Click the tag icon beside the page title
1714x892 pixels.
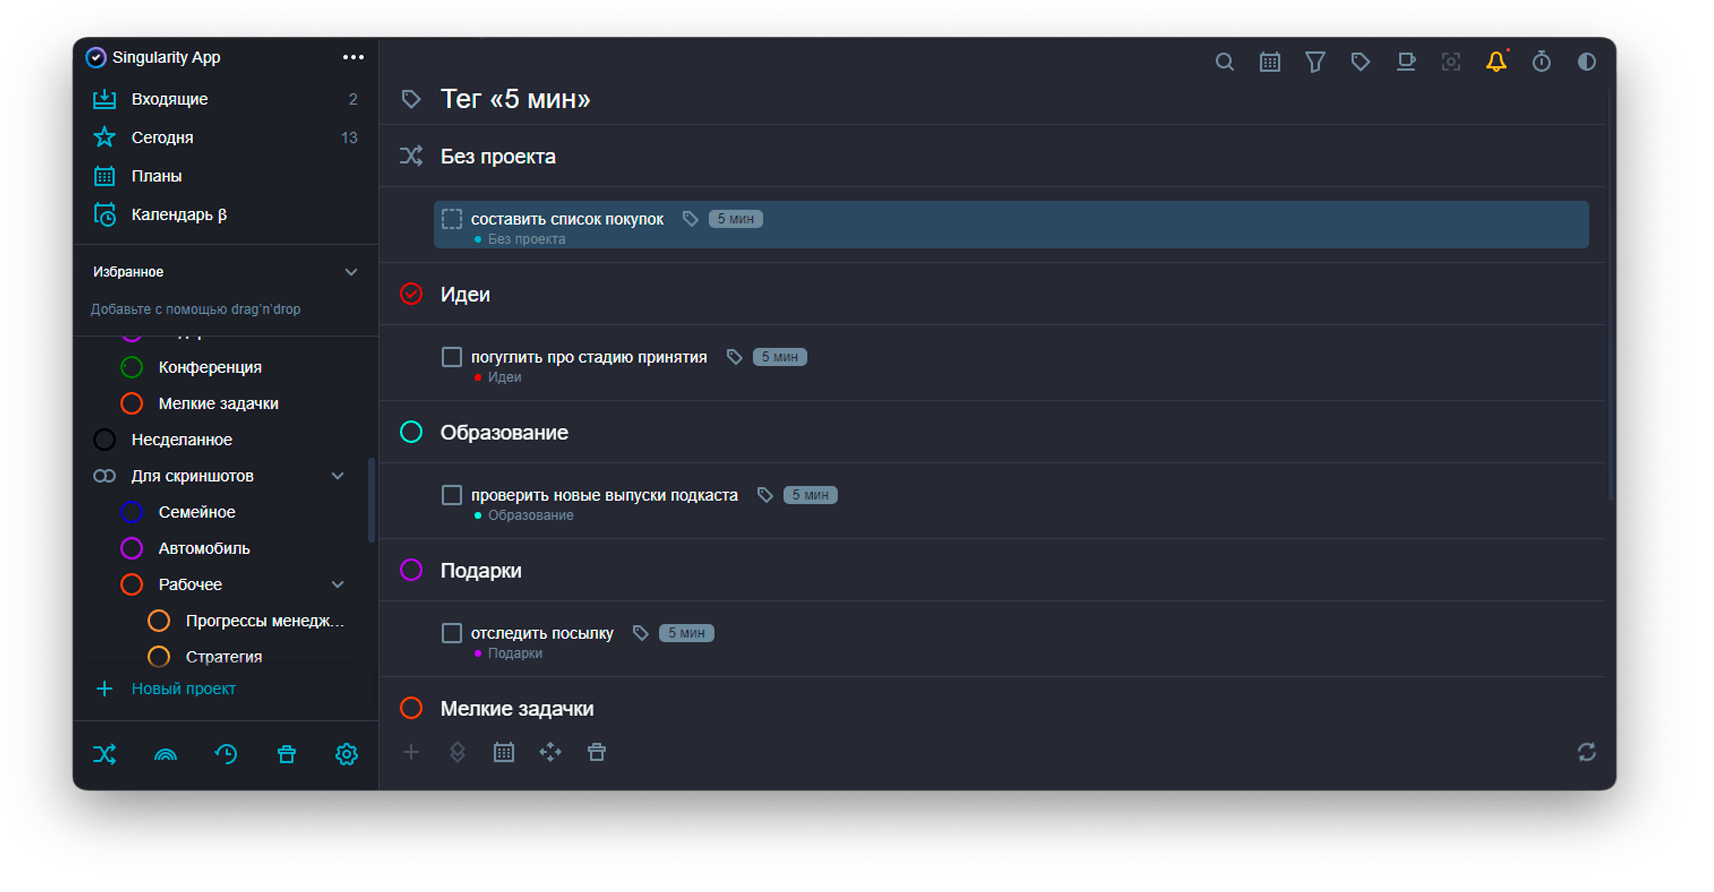(411, 99)
